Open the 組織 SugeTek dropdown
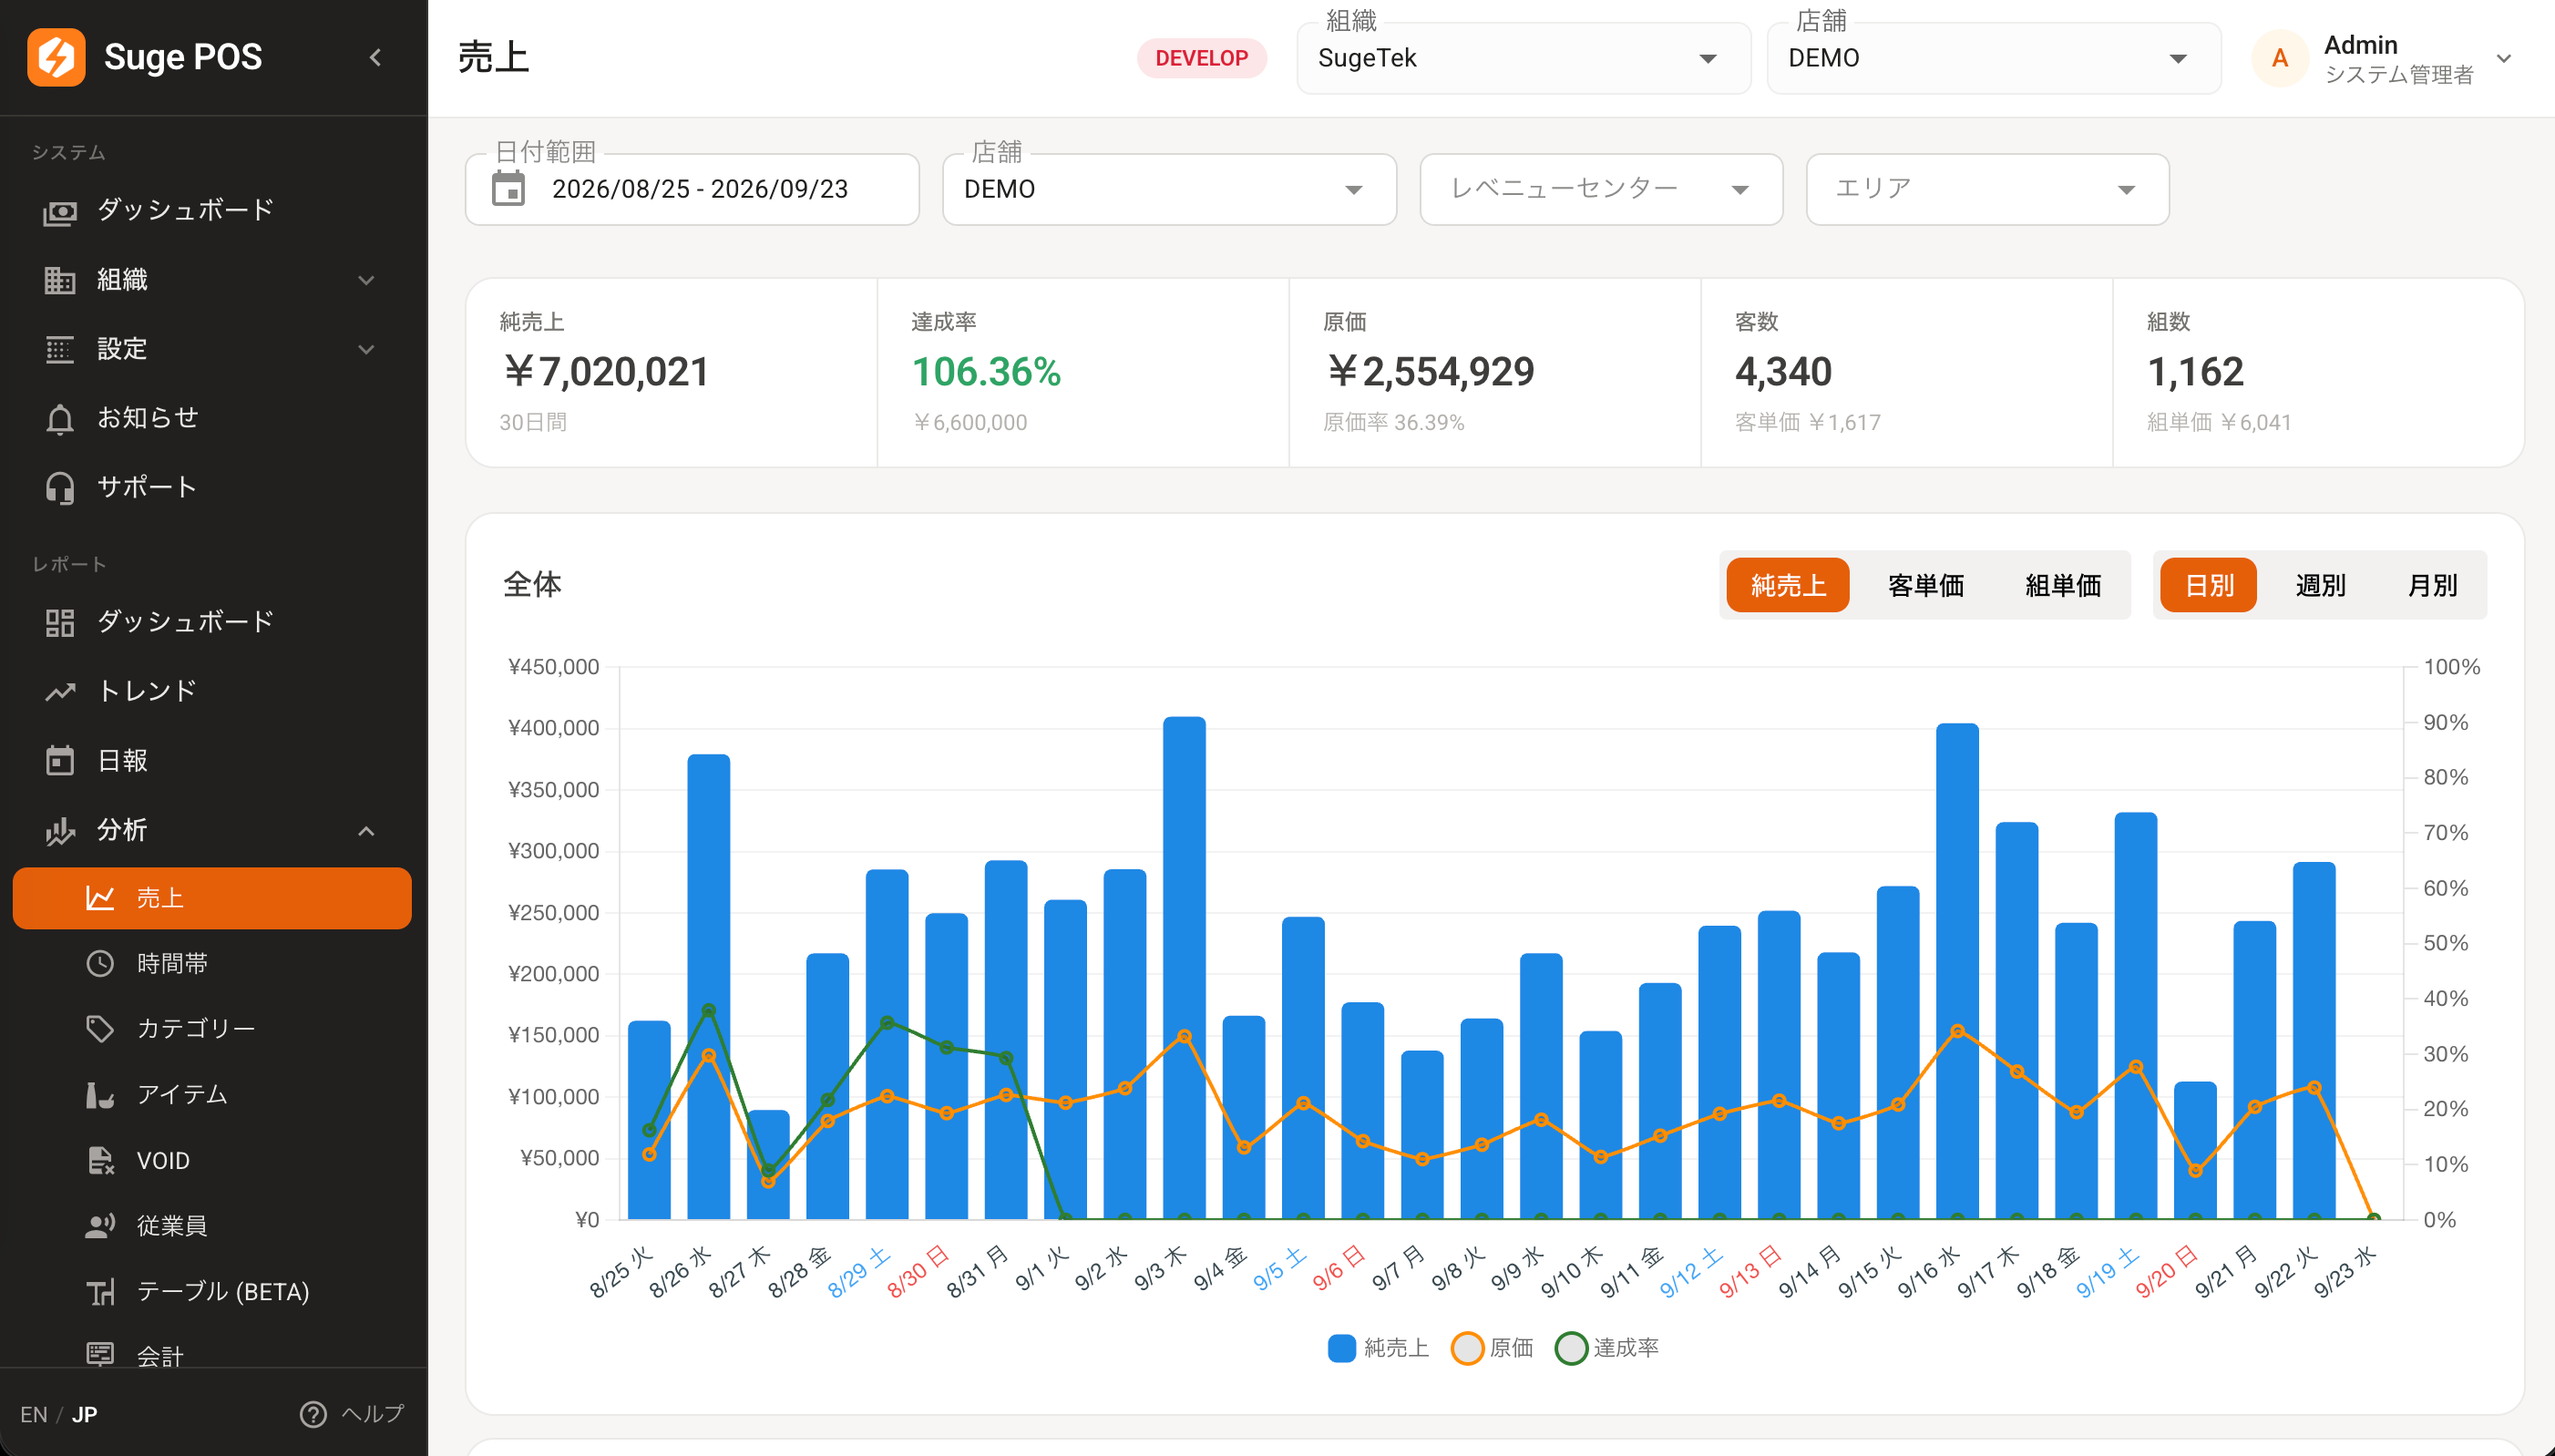Image resolution: width=2555 pixels, height=1456 pixels. click(1523, 58)
